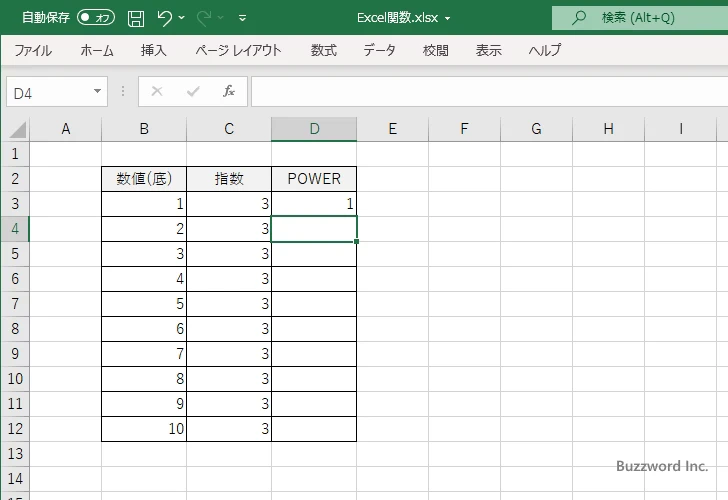Select cell B4 containing 2
The height and width of the screenshot is (500, 728).
[144, 229]
